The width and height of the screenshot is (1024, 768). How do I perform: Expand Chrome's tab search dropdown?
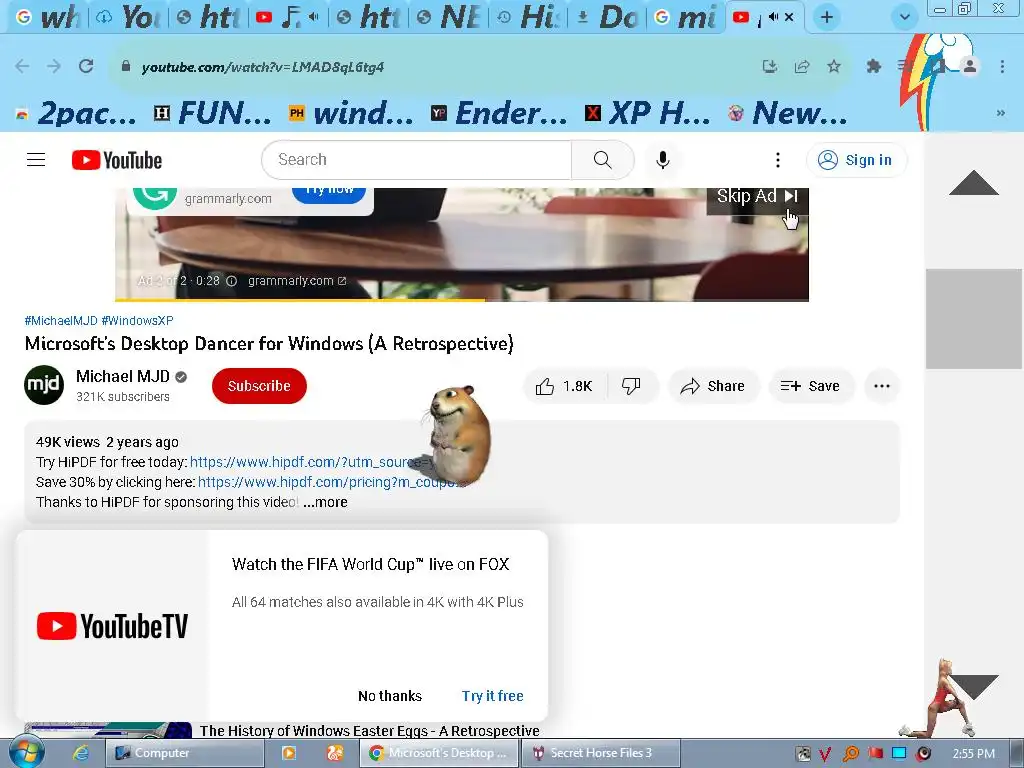904,18
